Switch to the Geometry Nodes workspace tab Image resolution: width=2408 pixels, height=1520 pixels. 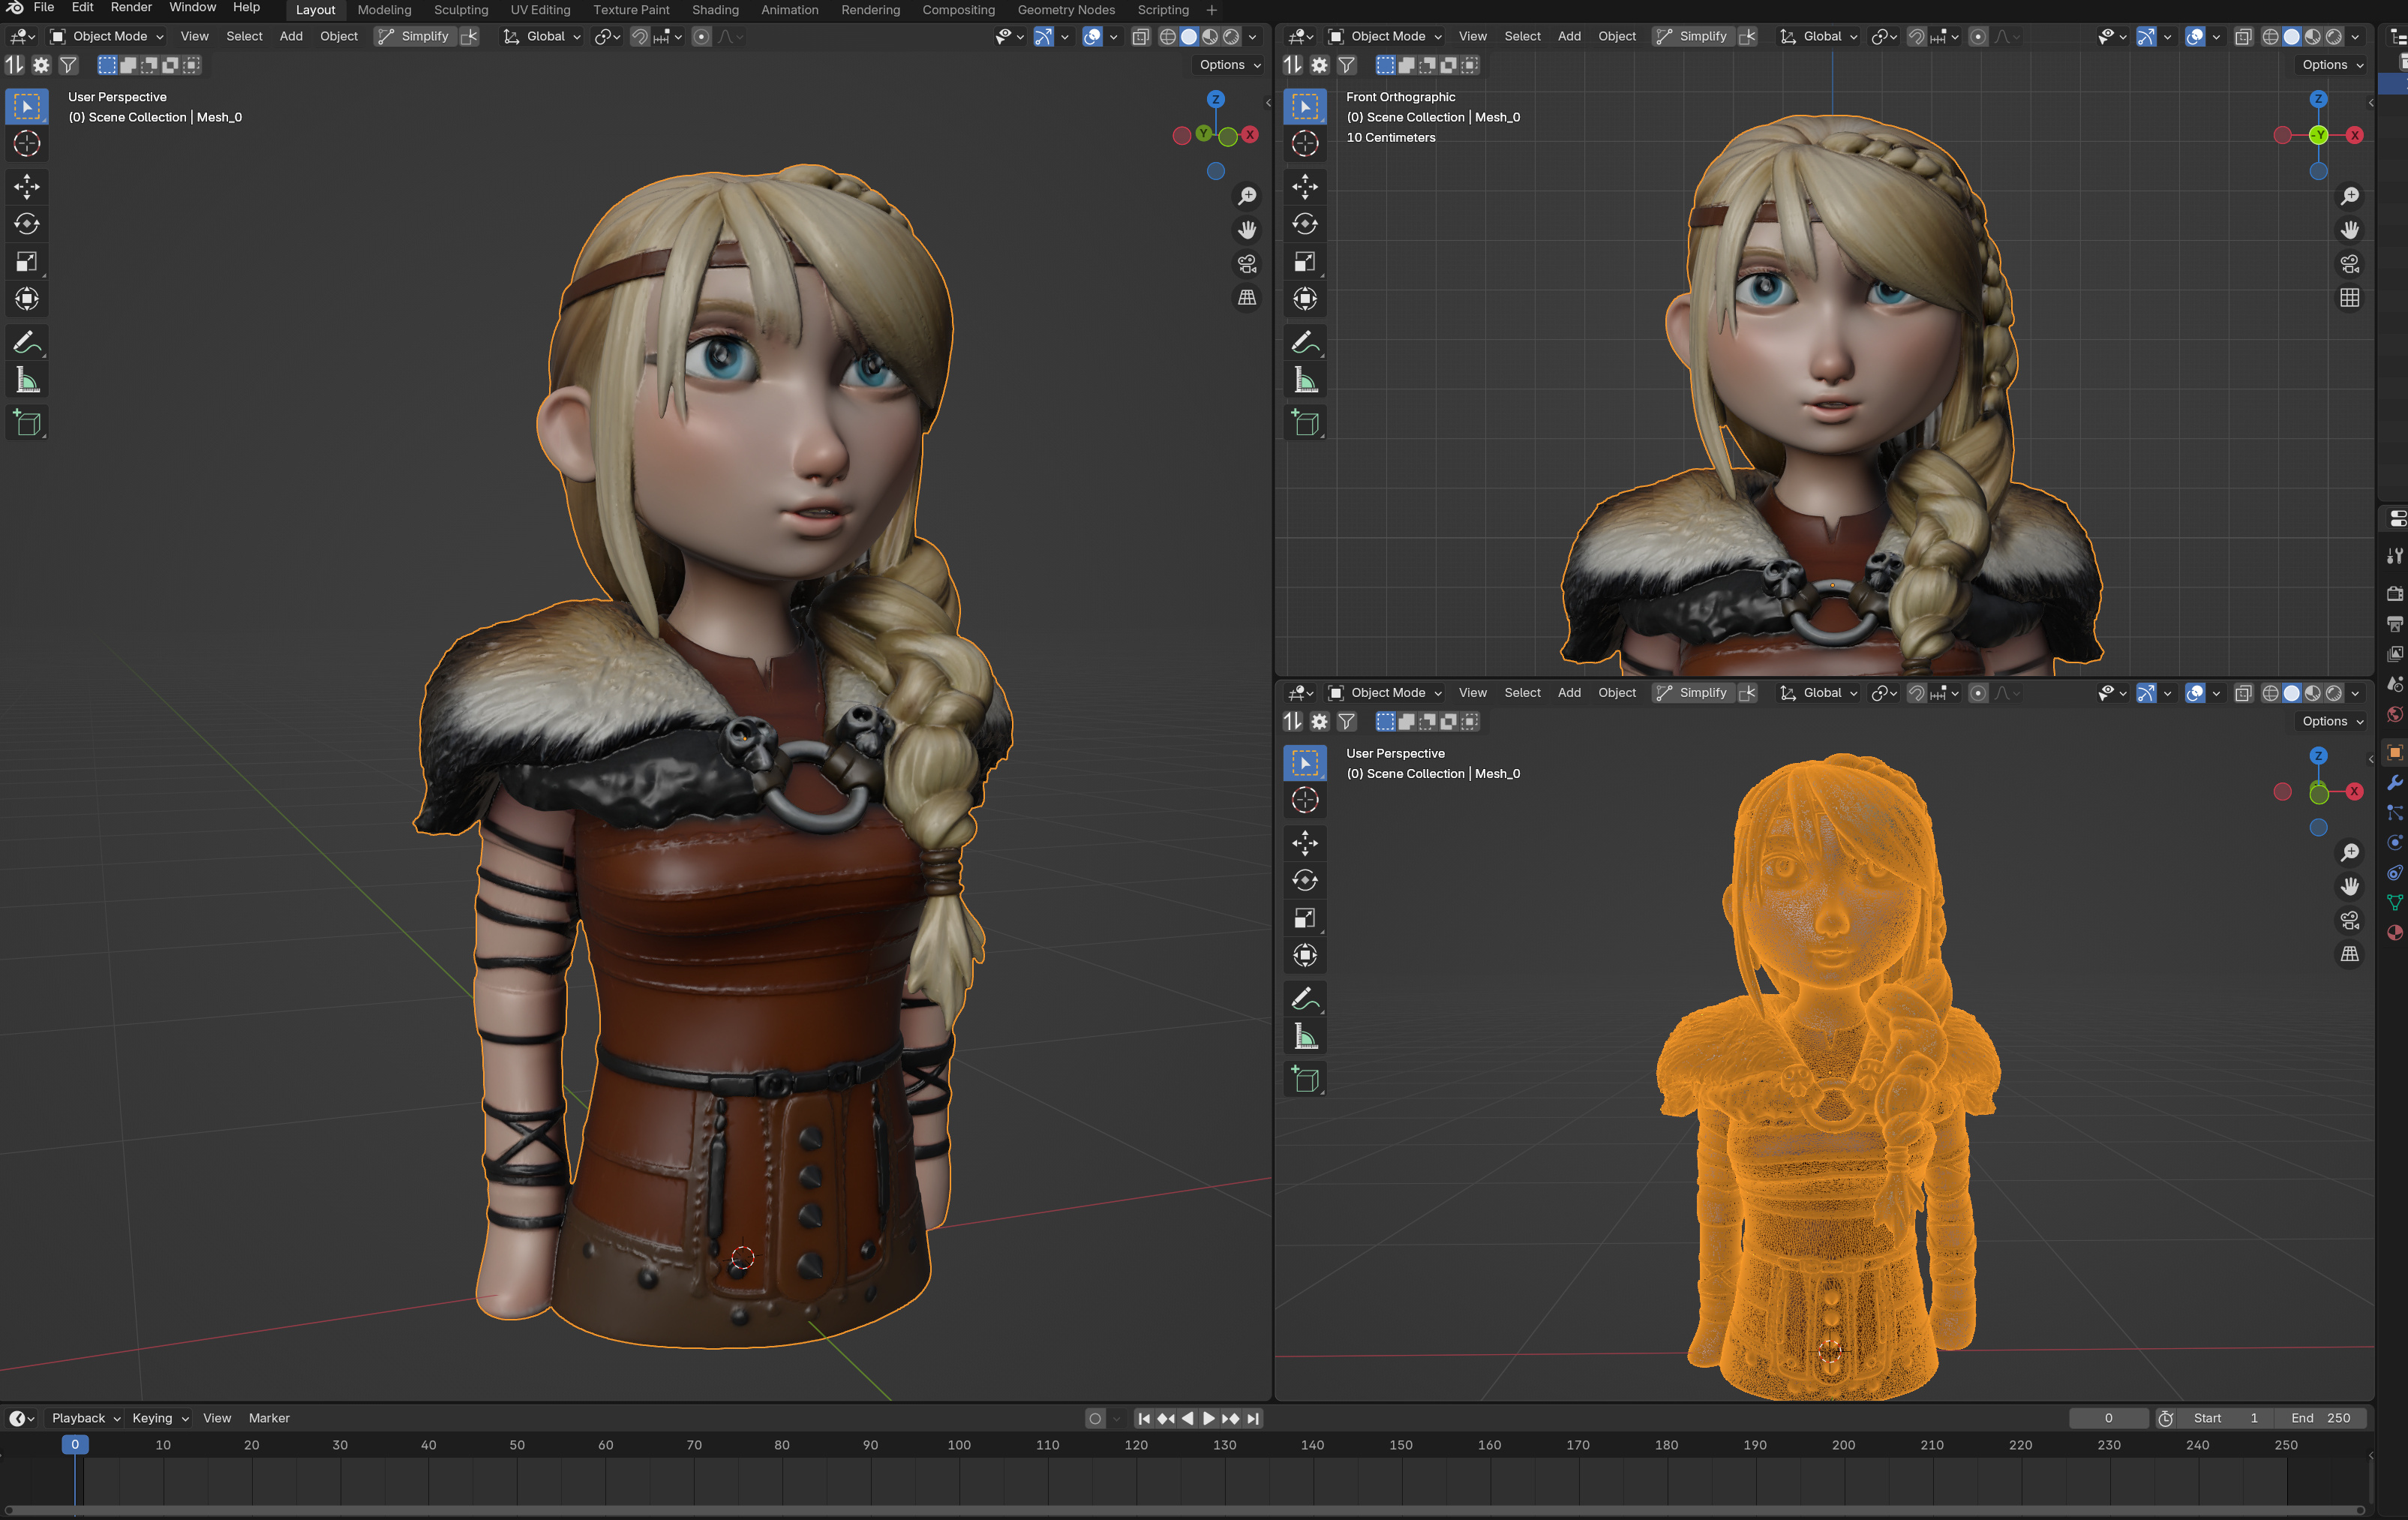(1066, 10)
